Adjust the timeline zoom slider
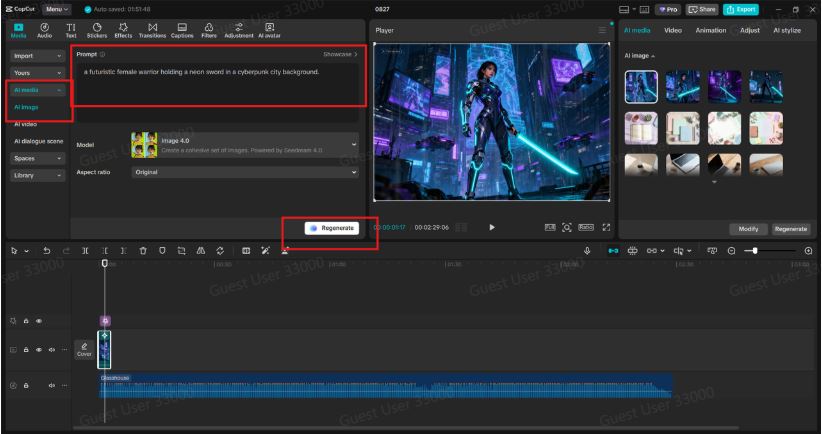The width and height of the screenshot is (822, 434). click(x=755, y=249)
